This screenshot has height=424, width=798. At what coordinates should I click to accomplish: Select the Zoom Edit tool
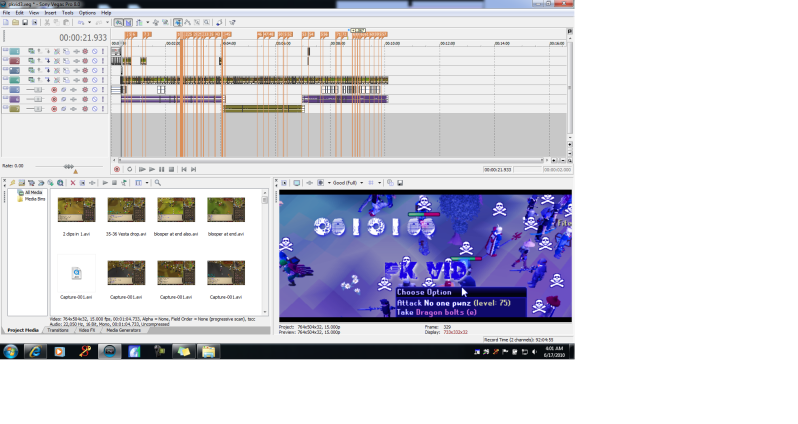click(x=207, y=22)
